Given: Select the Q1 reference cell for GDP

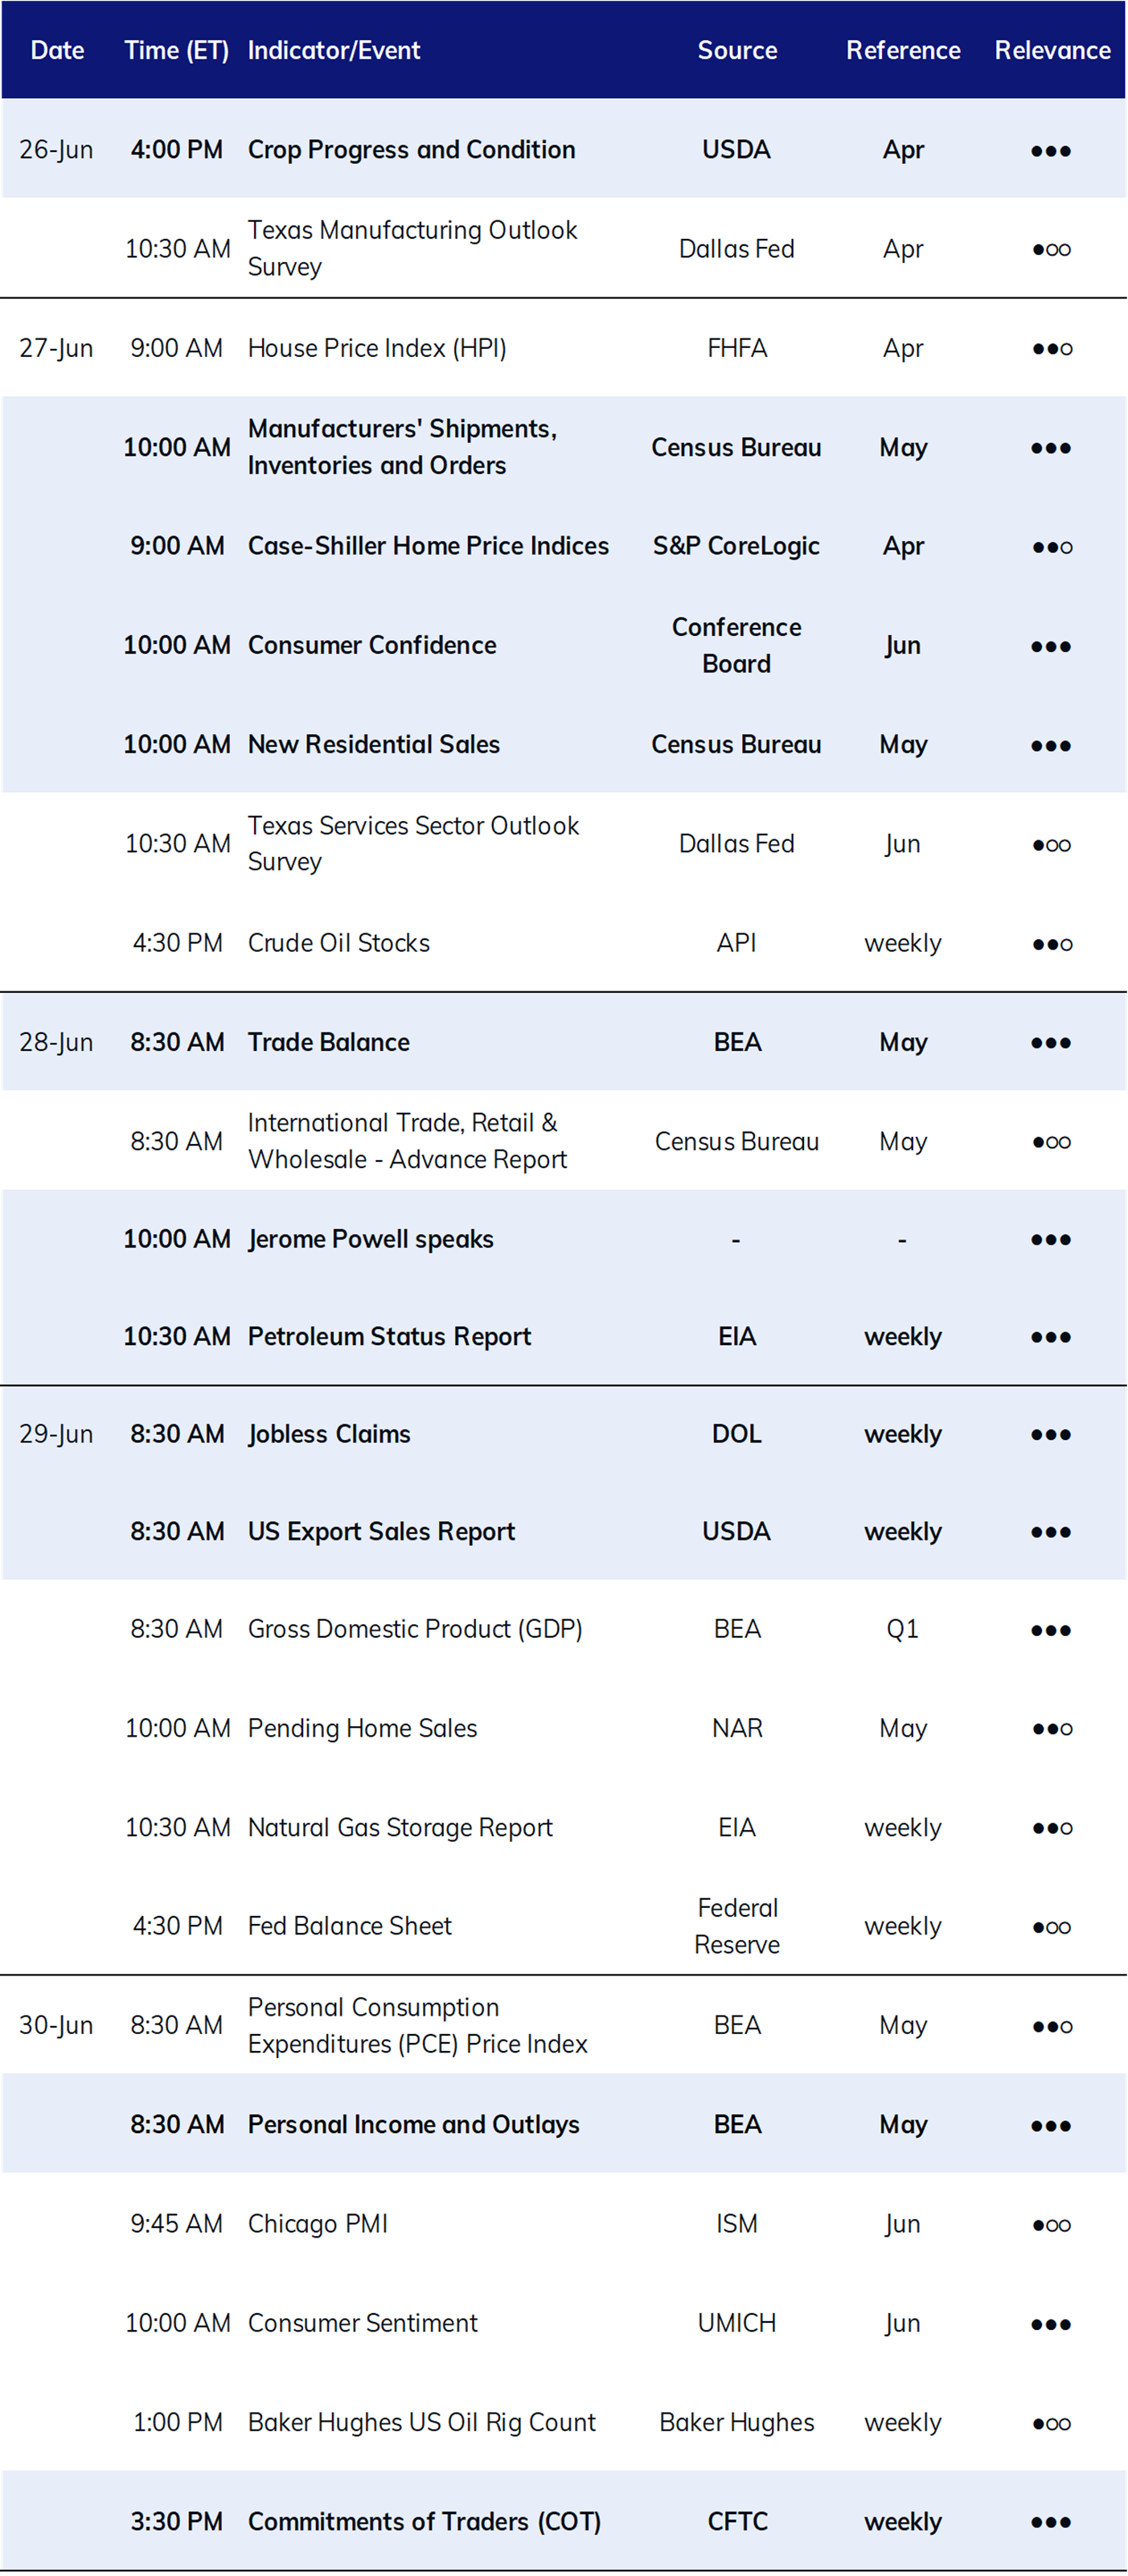Looking at the screenshot, I should coord(902,1629).
